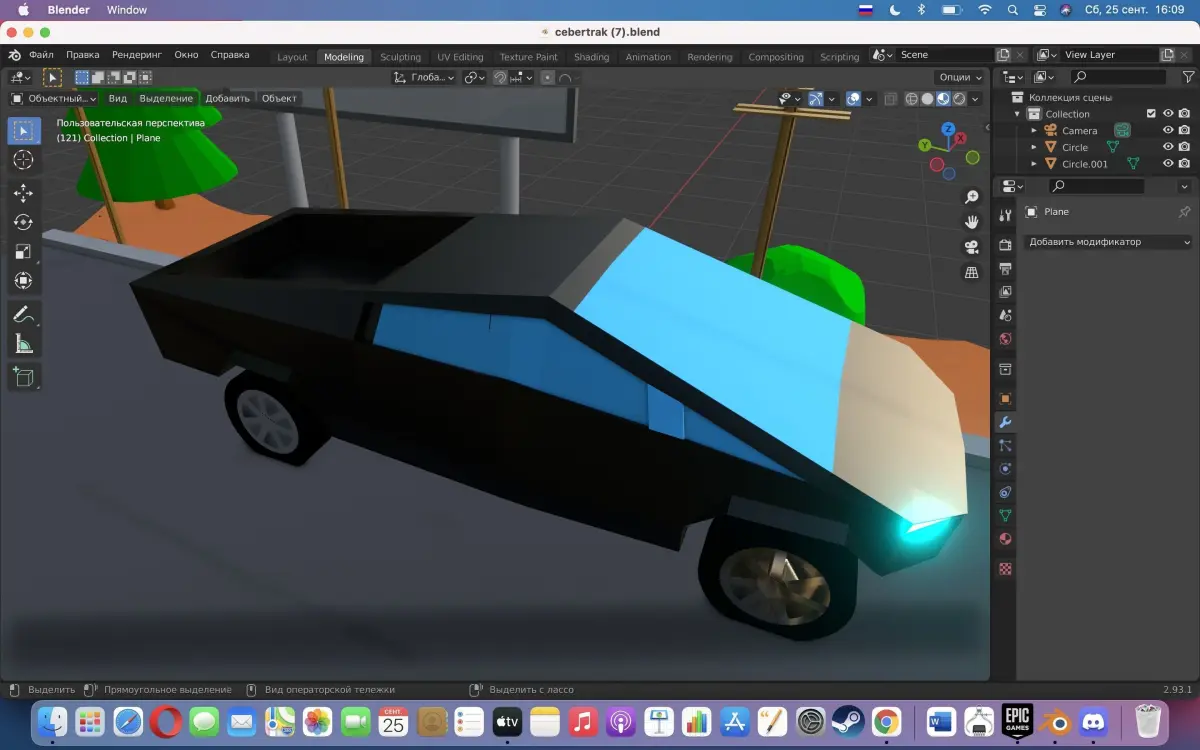Open the pivot point dropdown
Image resolution: width=1200 pixels, height=750 pixels.
click(475, 77)
